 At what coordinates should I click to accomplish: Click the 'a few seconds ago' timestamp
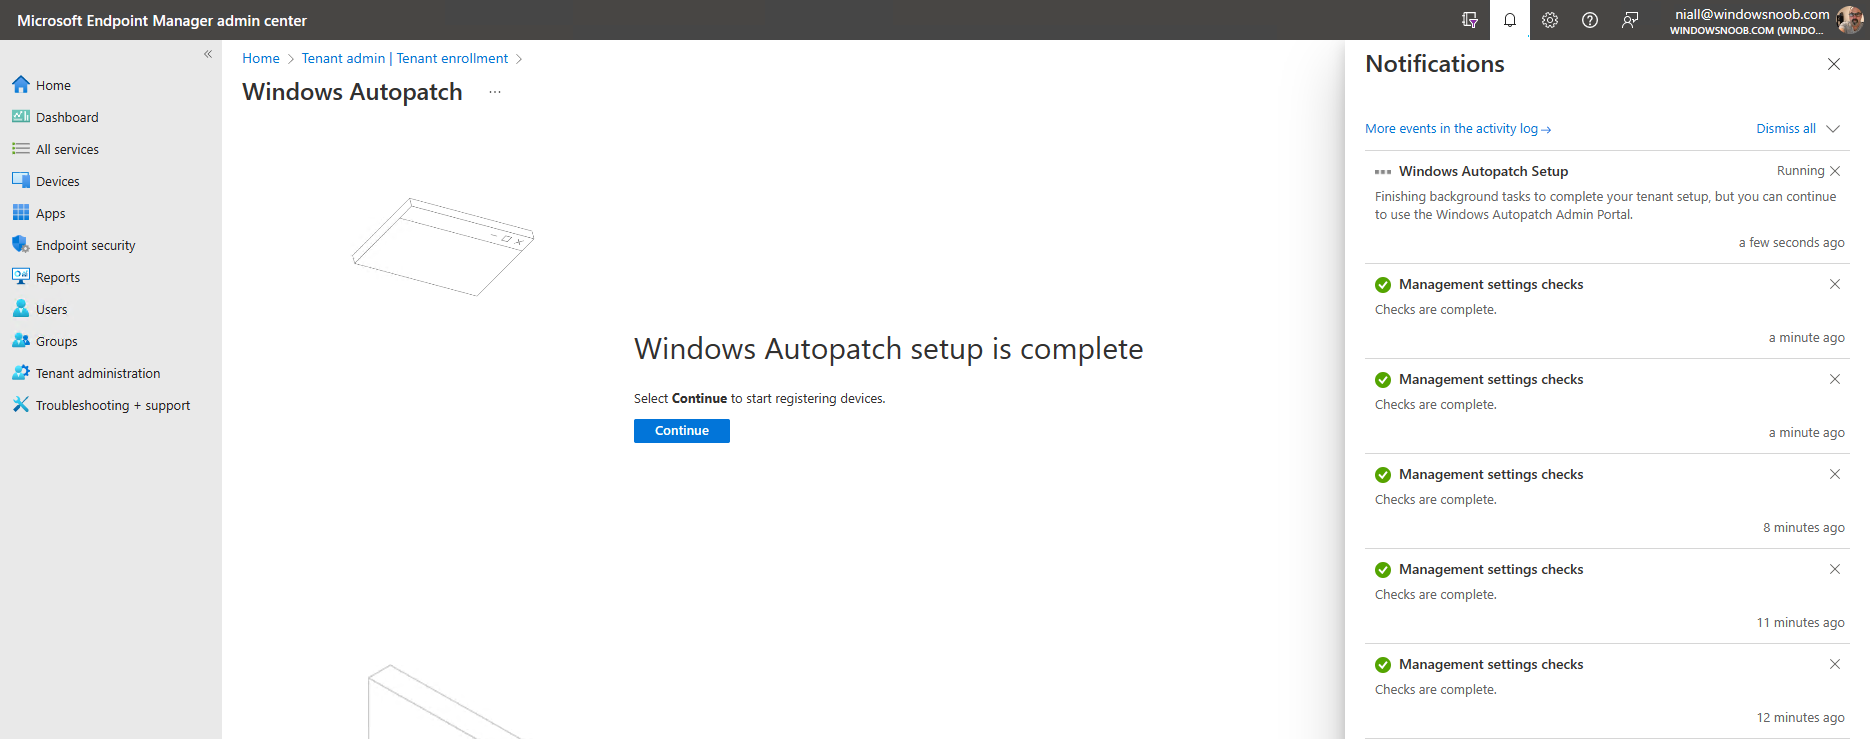[x=1792, y=243]
